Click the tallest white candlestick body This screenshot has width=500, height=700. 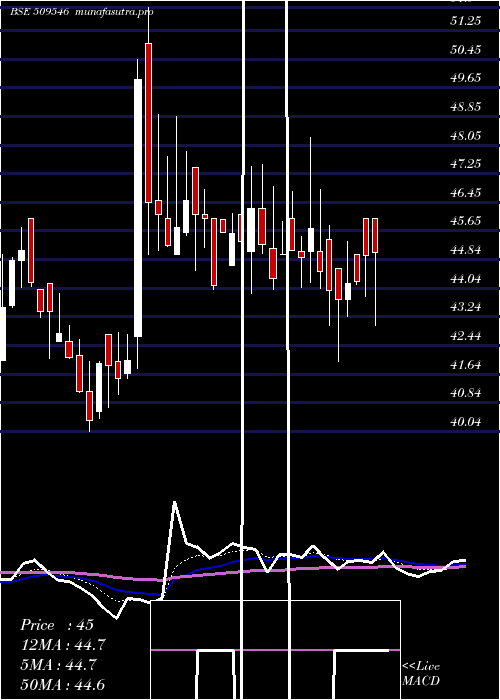[138, 208]
